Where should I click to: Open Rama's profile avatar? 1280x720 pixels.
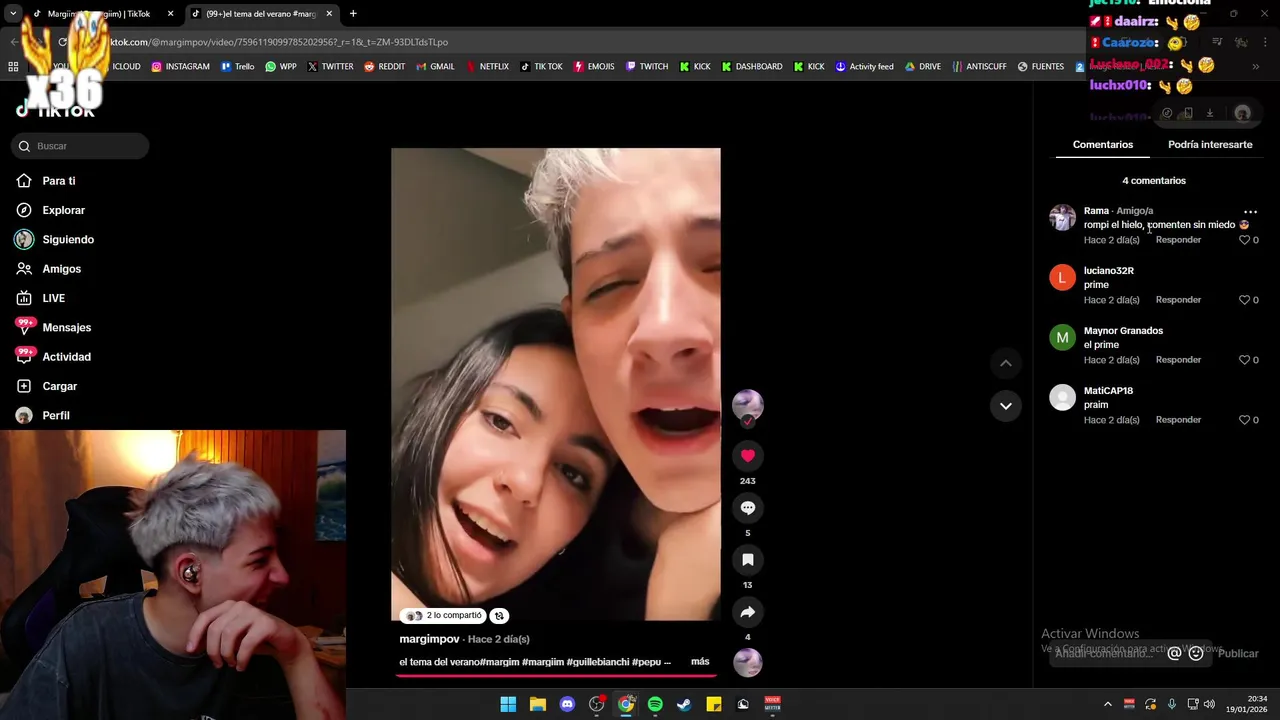(x=1062, y=217)
